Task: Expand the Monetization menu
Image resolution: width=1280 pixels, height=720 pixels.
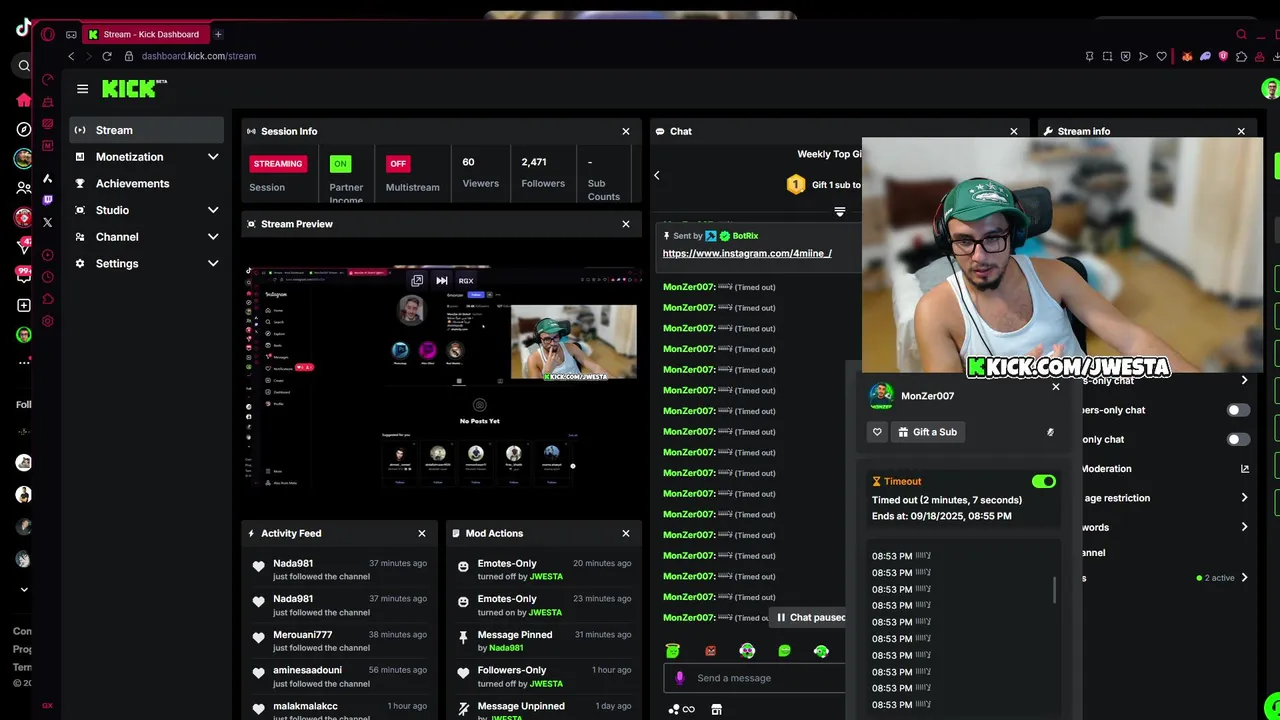Action: pos(147,157)
